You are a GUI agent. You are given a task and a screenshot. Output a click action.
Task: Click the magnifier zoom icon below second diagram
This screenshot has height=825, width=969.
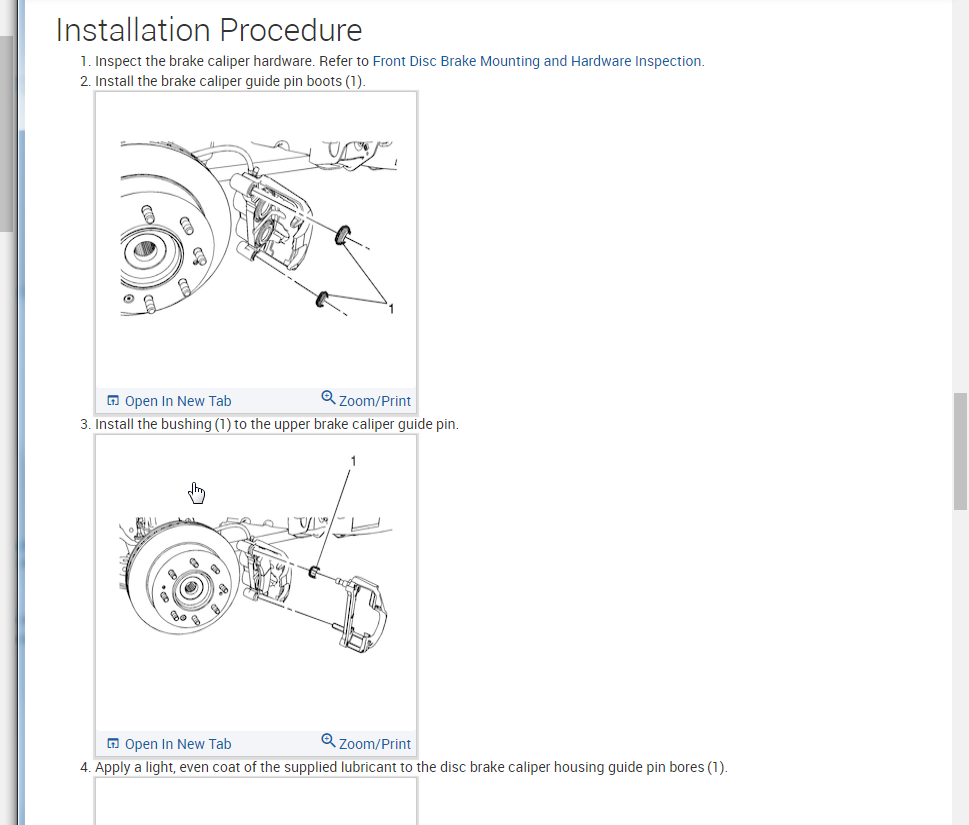pyautogui.click(x=328, y=740)
